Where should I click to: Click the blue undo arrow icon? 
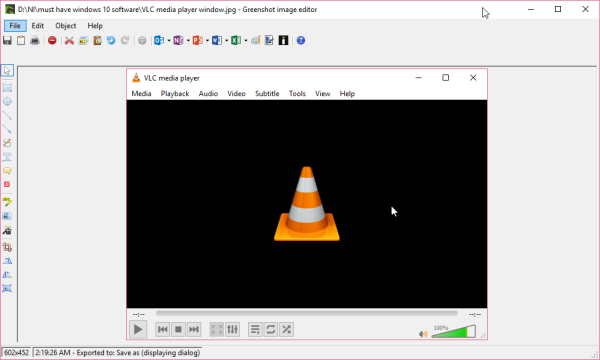coord(111,40)
